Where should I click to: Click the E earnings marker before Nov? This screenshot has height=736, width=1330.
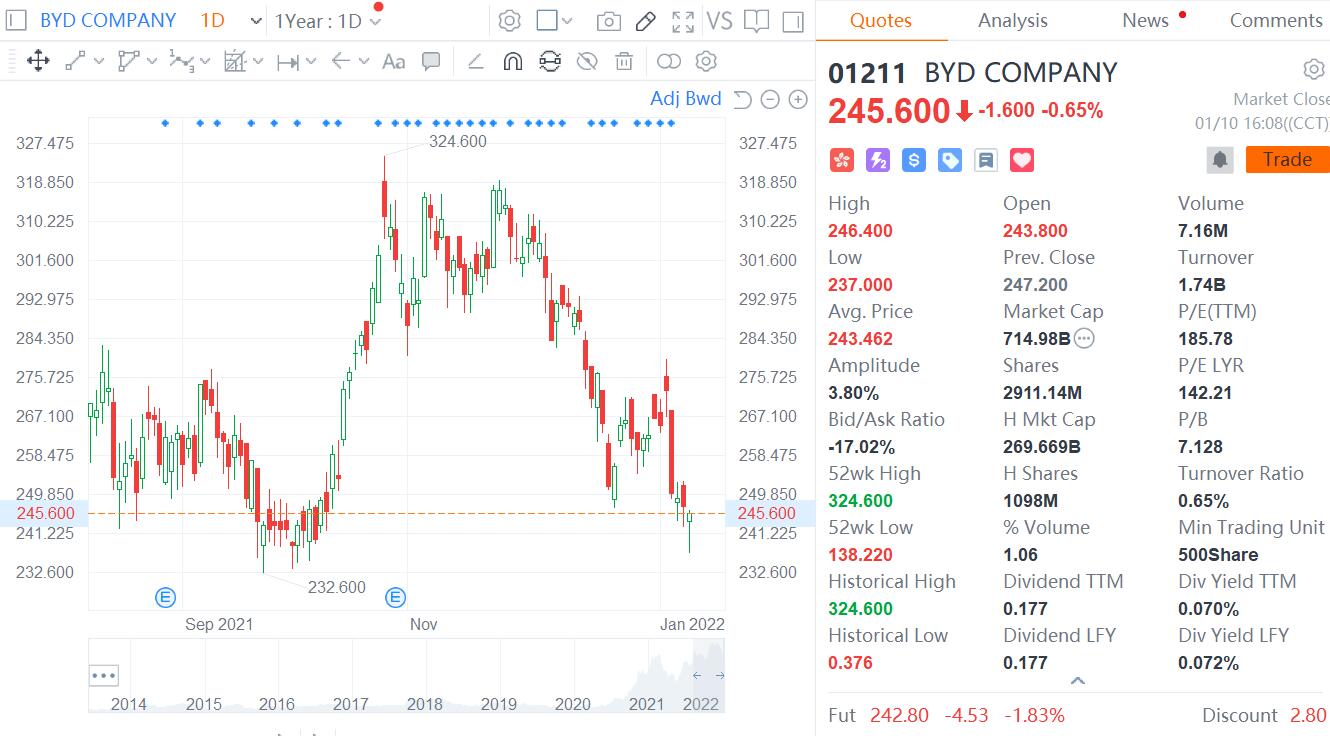(395, 598)
